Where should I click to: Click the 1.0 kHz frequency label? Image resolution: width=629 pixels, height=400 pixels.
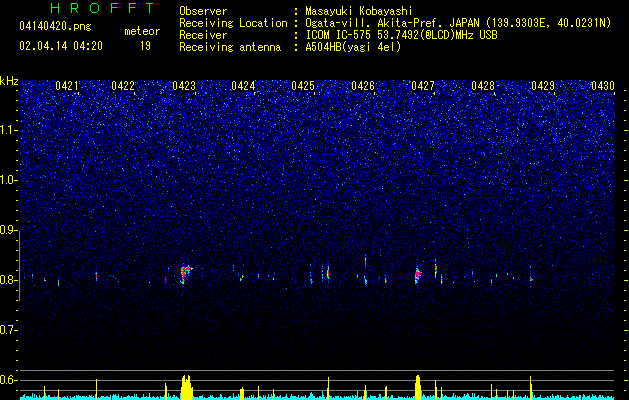click(x=8, y=180)
